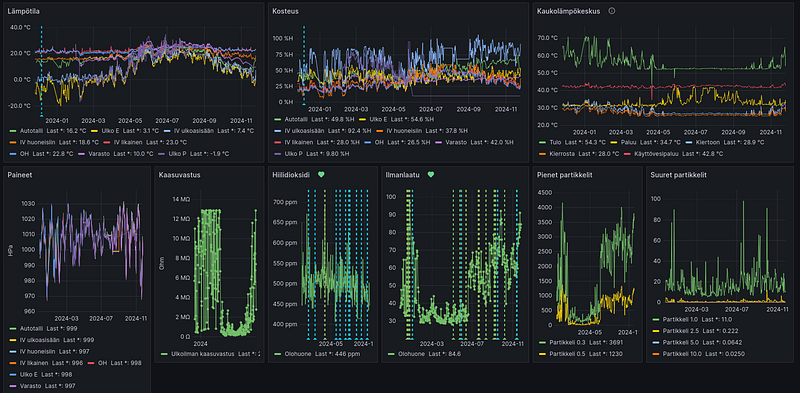
Task: Click IV likainen in the Paineet legend
Action: pyautogui.click(x=35, y=363)
